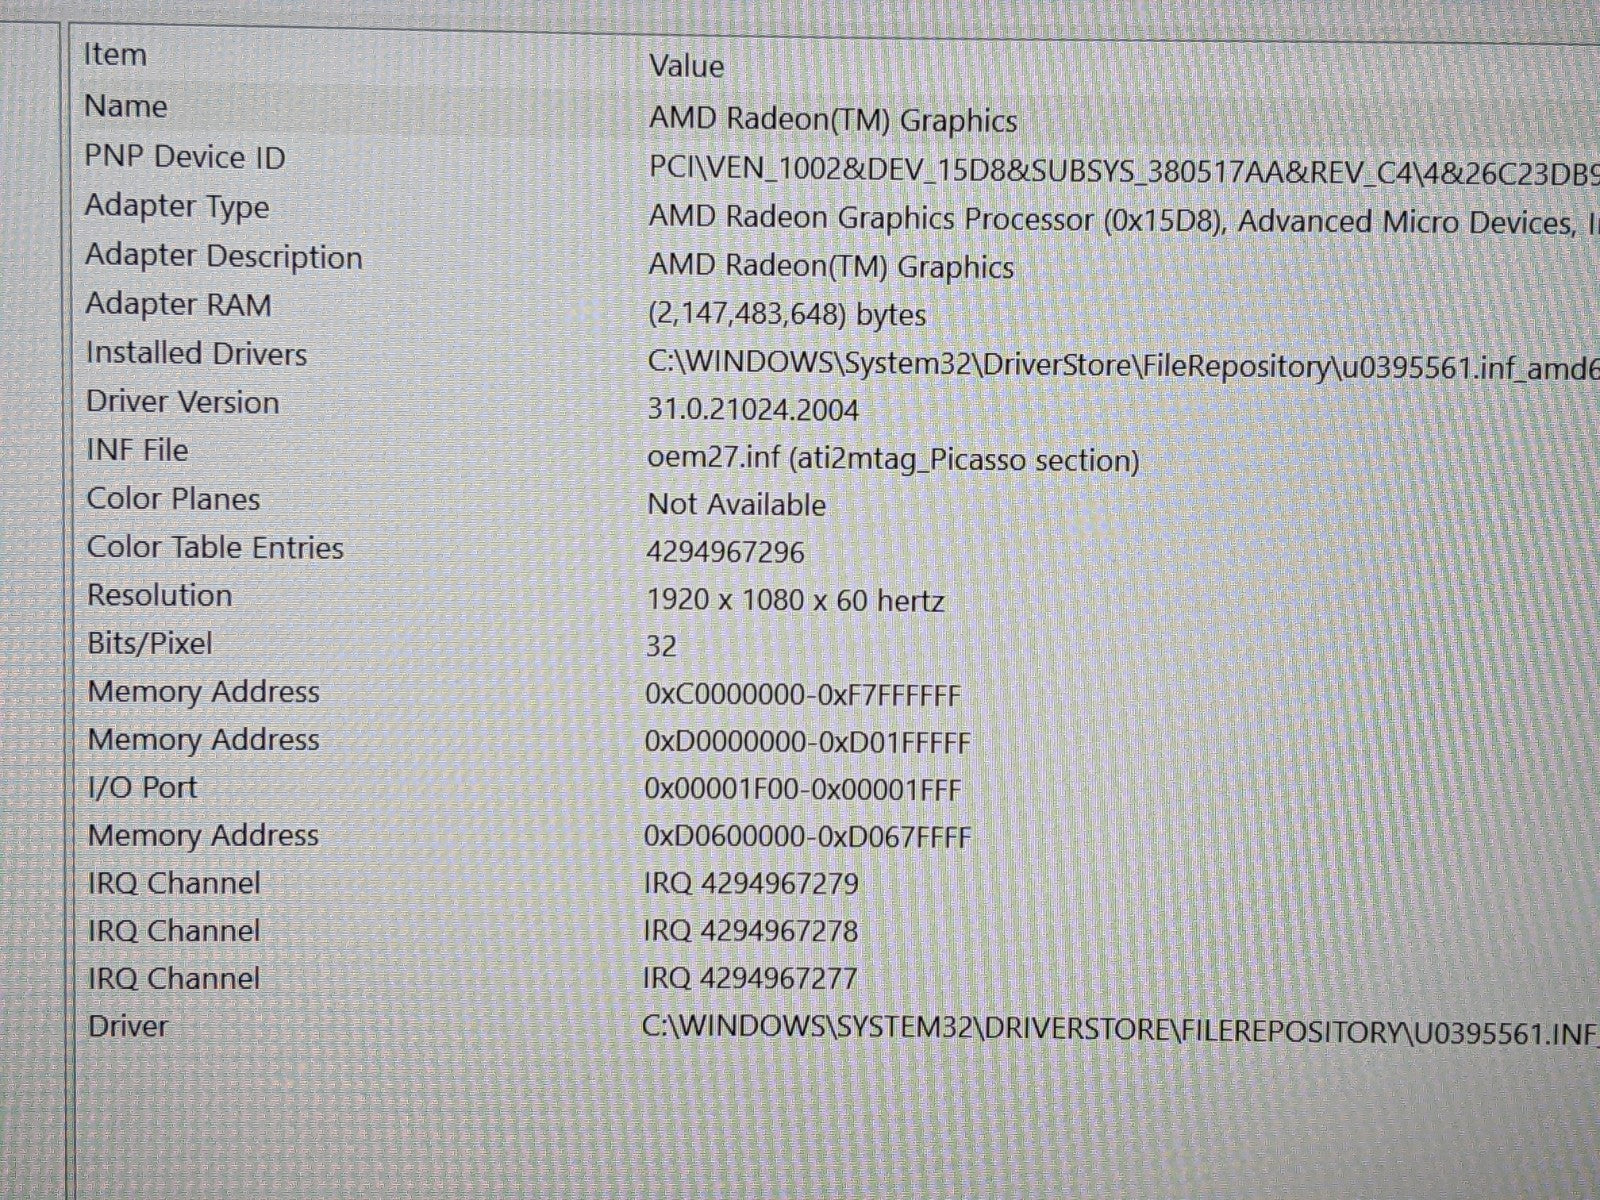Select the Color Planes row
The image size is (1600, 1200).
pos(173,498)
